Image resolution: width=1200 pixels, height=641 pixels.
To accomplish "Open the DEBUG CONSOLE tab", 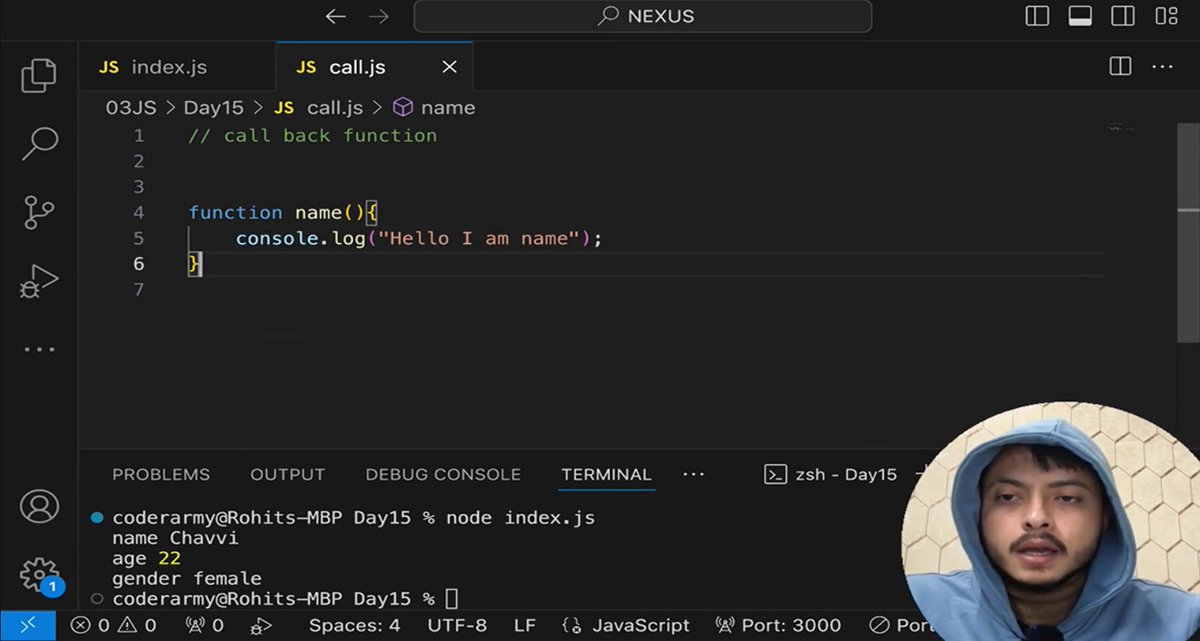I will [443, 475].
